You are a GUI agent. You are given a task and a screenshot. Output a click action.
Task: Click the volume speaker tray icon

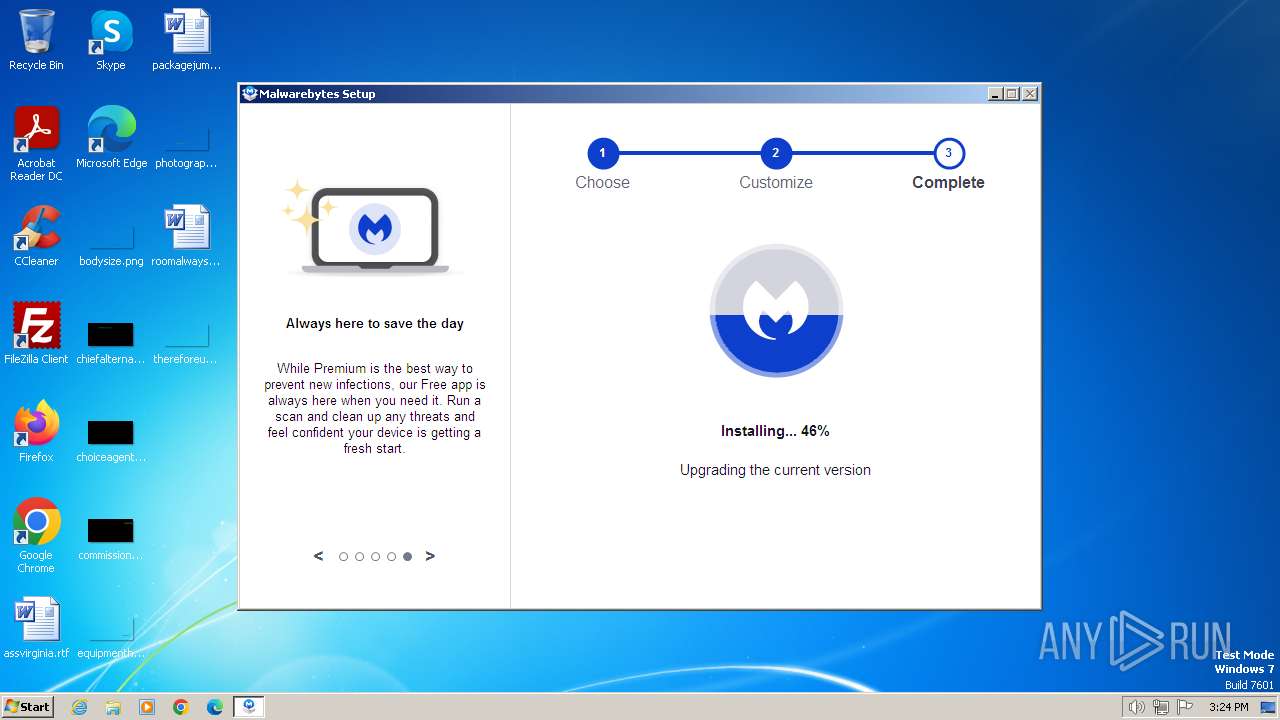click(1137, 707)
